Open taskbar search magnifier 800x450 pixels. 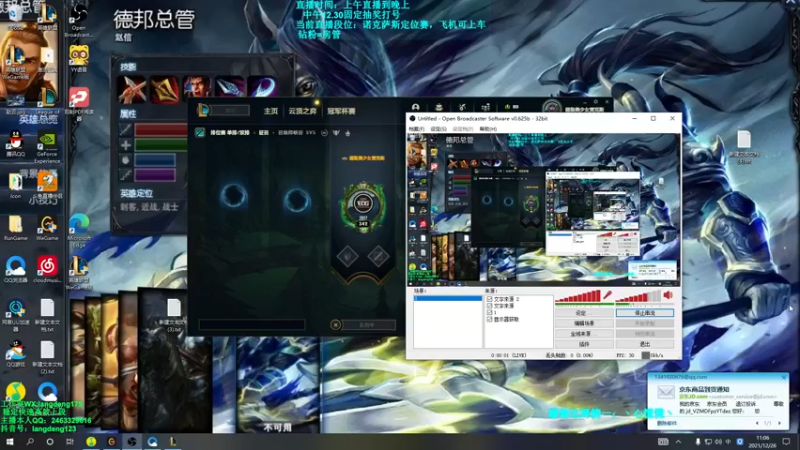tap(30, 441)
